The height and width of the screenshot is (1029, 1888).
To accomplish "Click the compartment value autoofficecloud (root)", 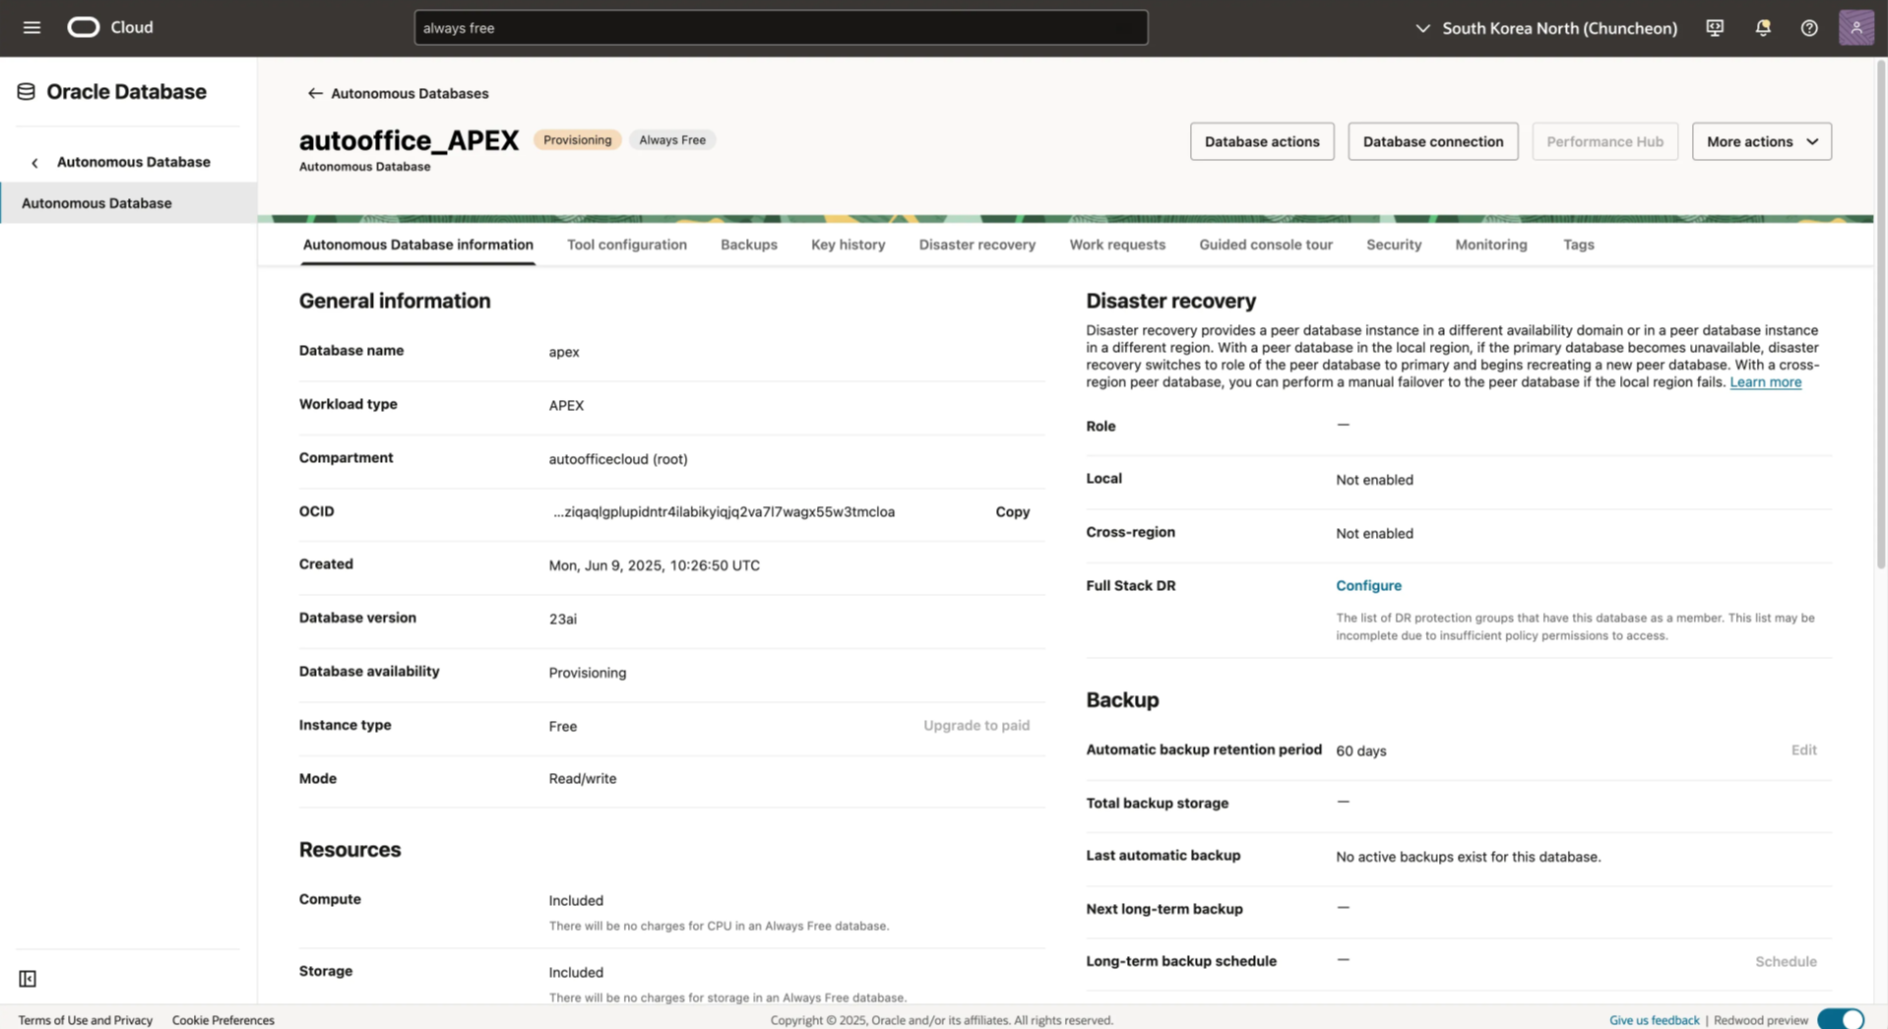I will coord(618,459).
